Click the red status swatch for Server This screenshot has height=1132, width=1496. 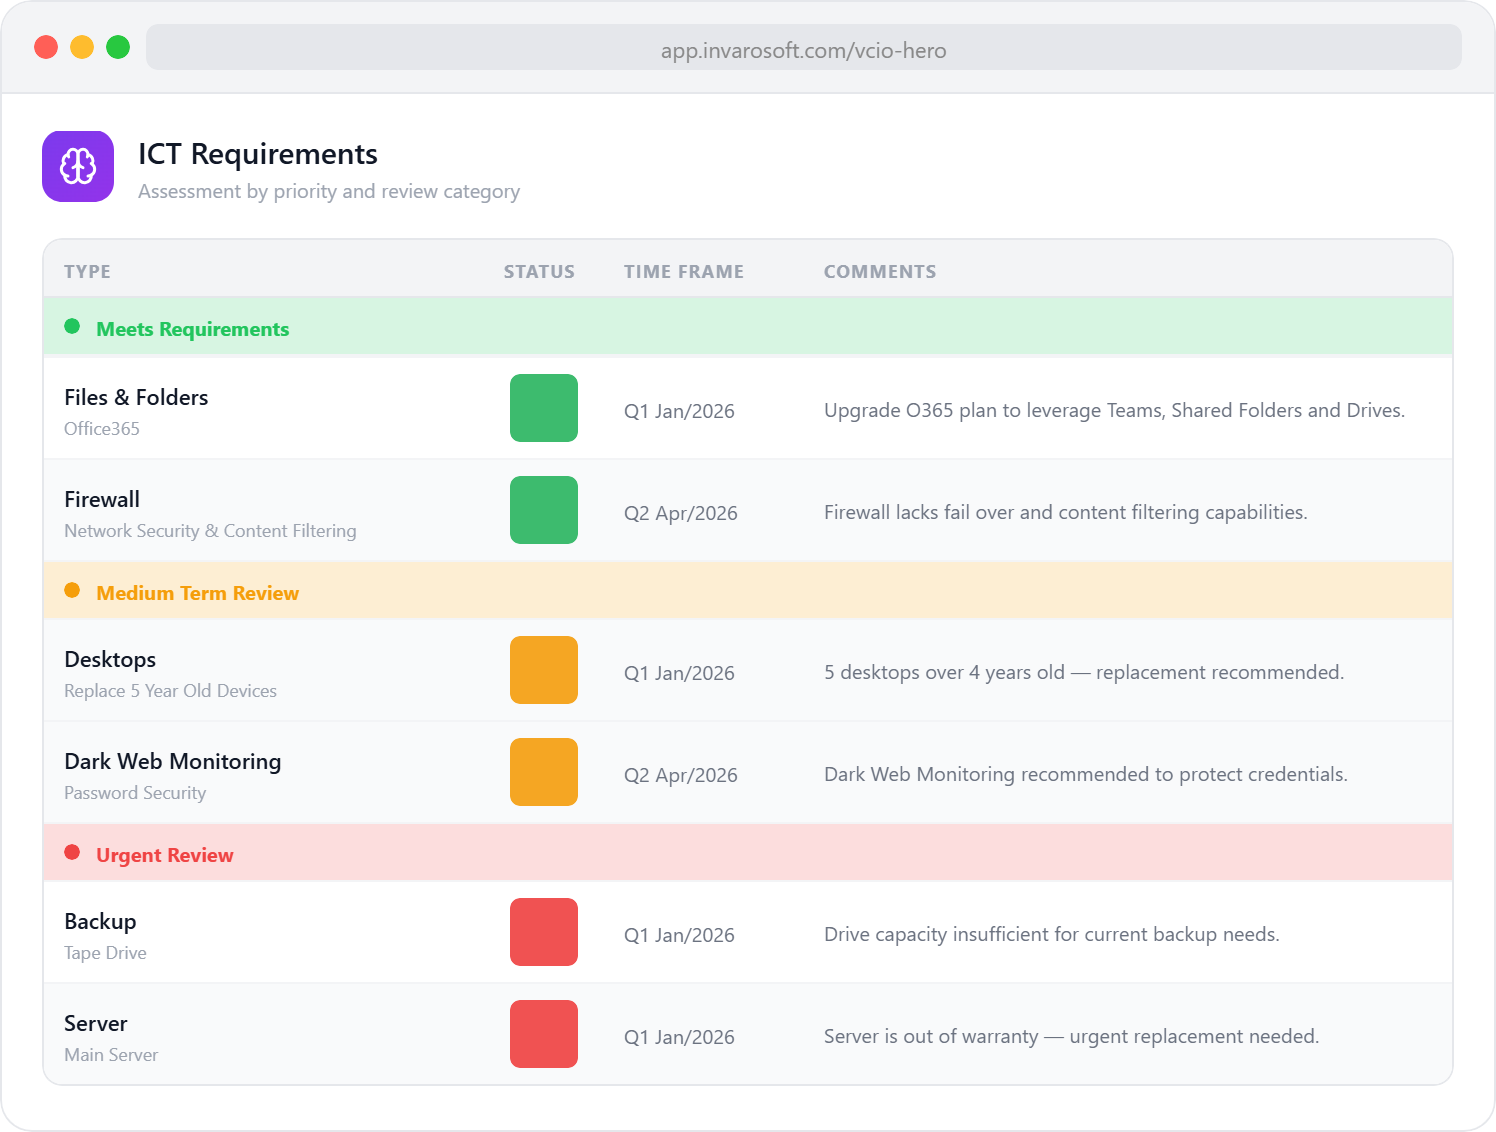click(544, 1034)
